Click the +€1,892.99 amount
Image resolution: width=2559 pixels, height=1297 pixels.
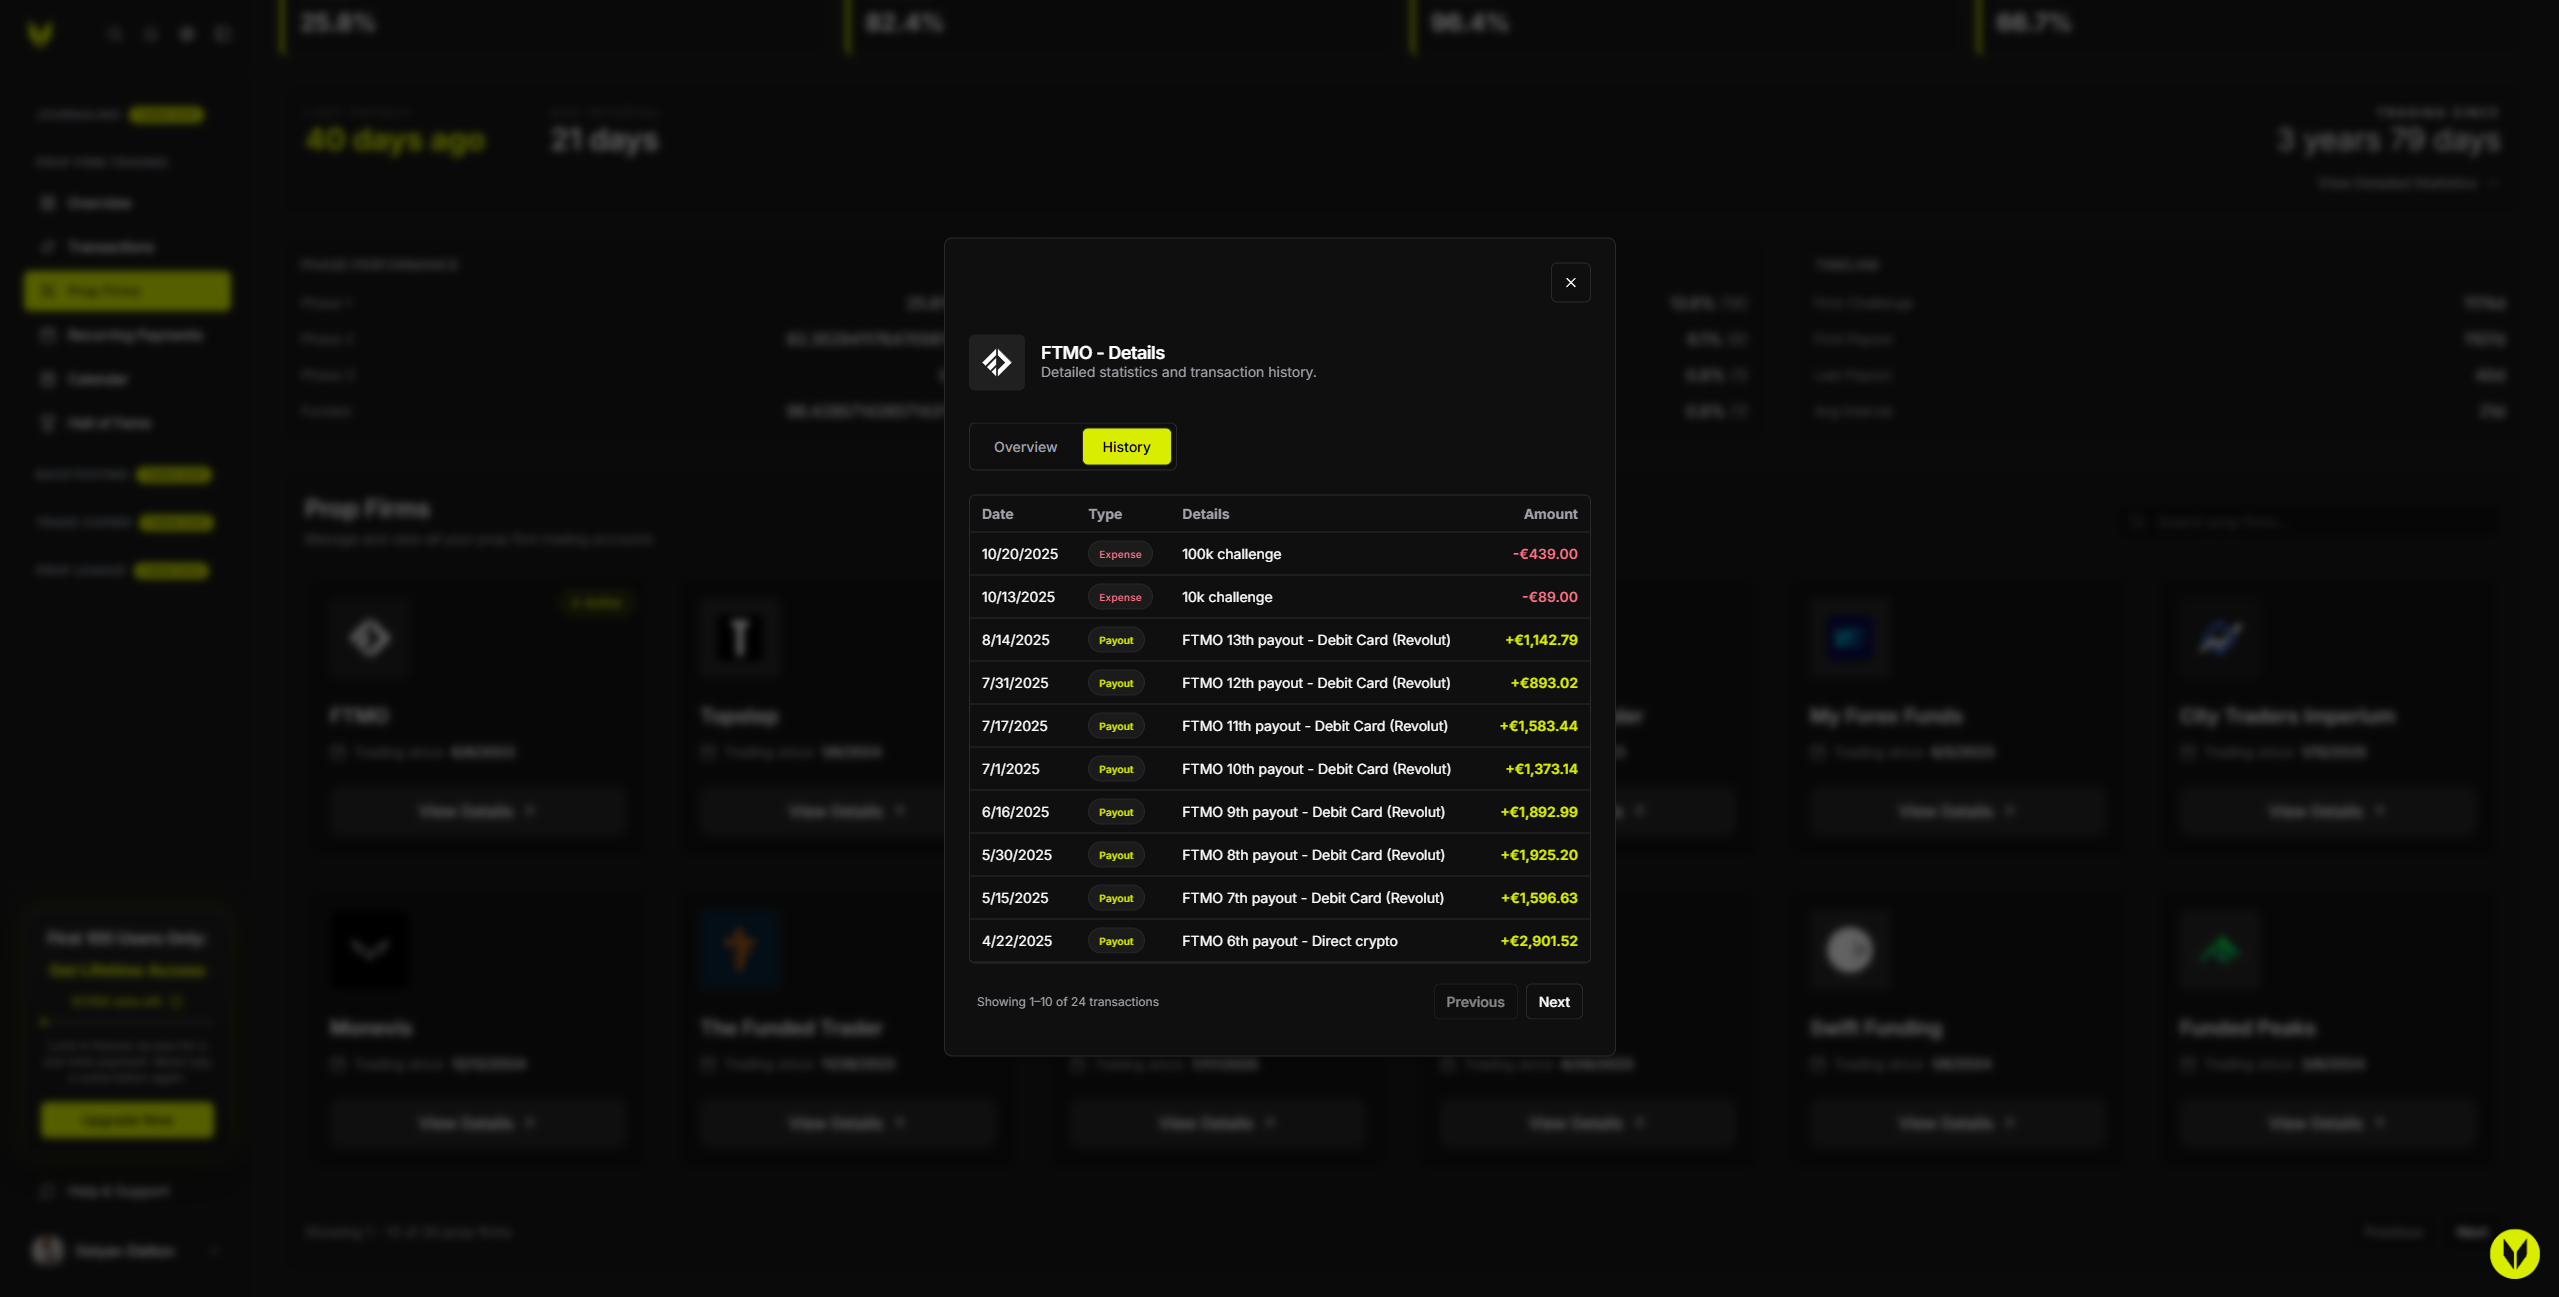(x=1538, y=812)
